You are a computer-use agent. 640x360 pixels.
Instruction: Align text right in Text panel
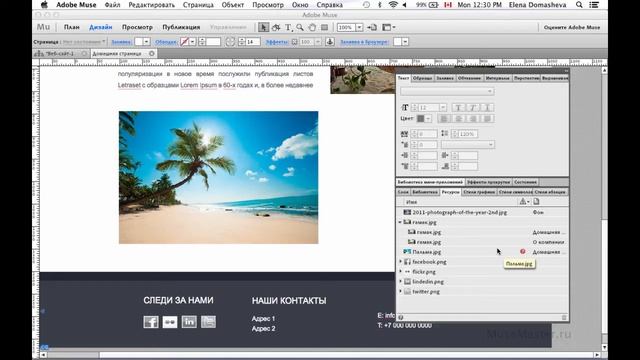(x=473, y=119)
